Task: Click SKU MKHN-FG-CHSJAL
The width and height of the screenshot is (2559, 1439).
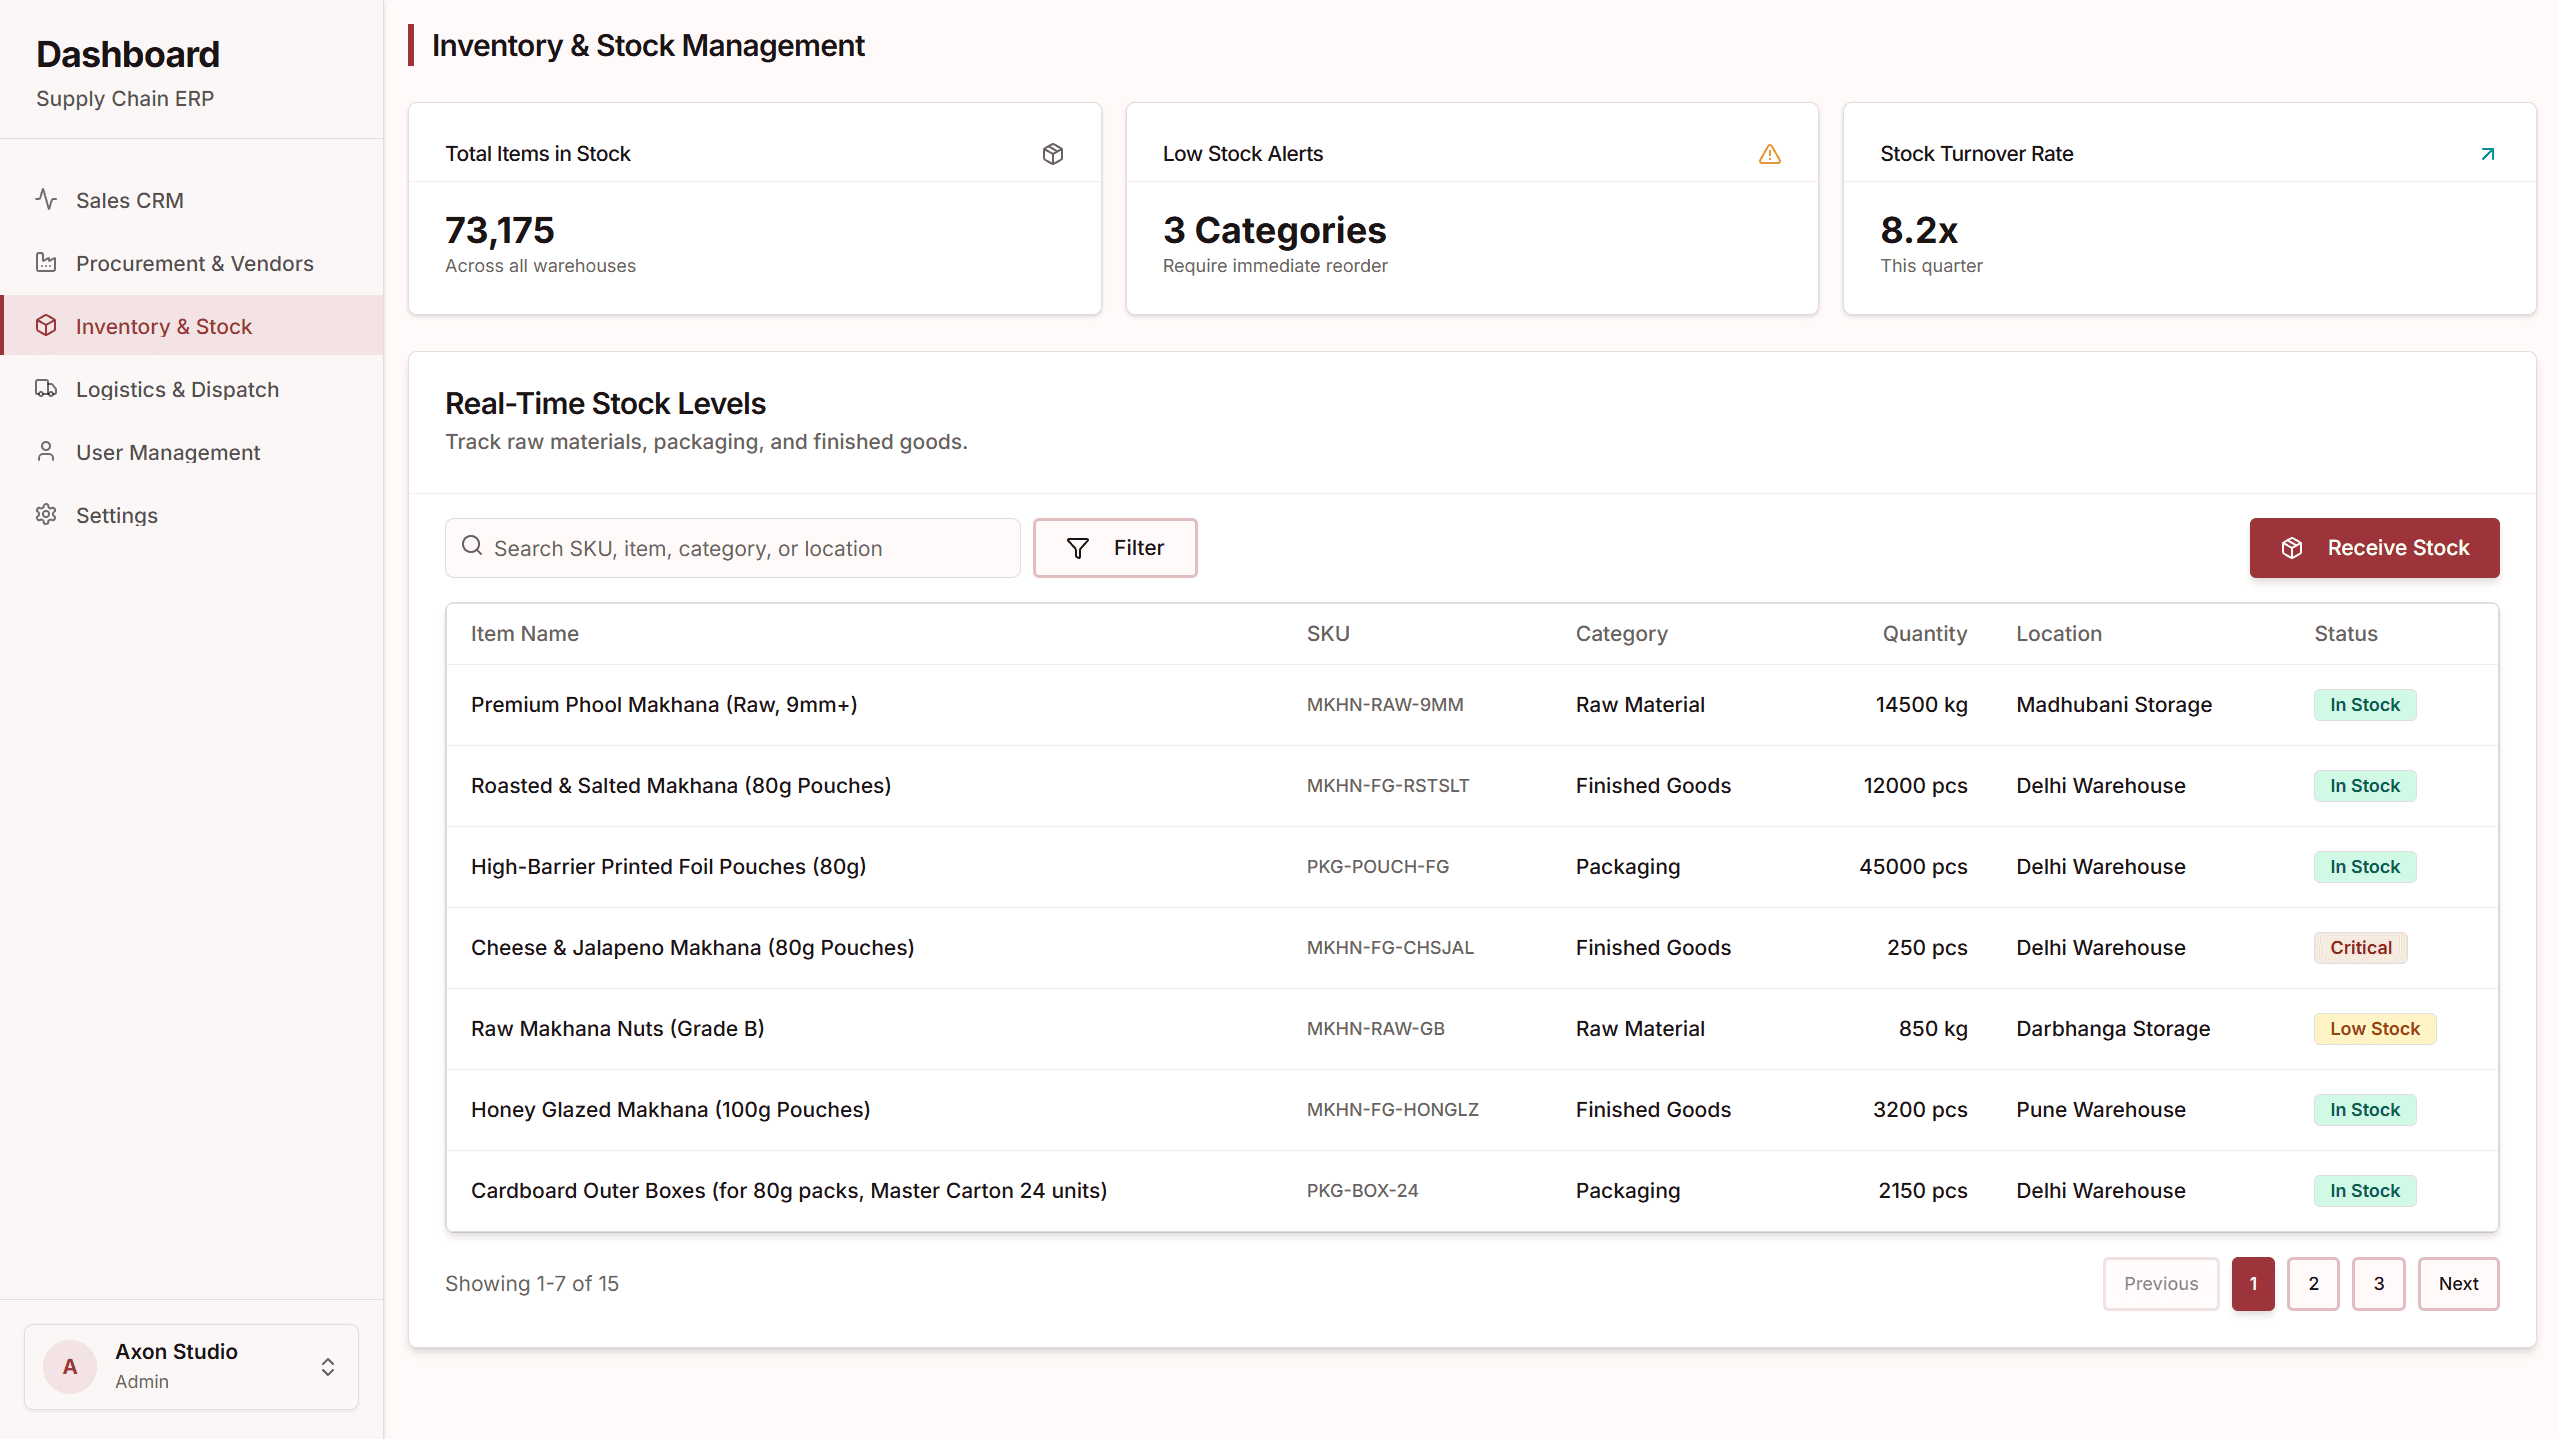Action: [x=1390, y=948]
